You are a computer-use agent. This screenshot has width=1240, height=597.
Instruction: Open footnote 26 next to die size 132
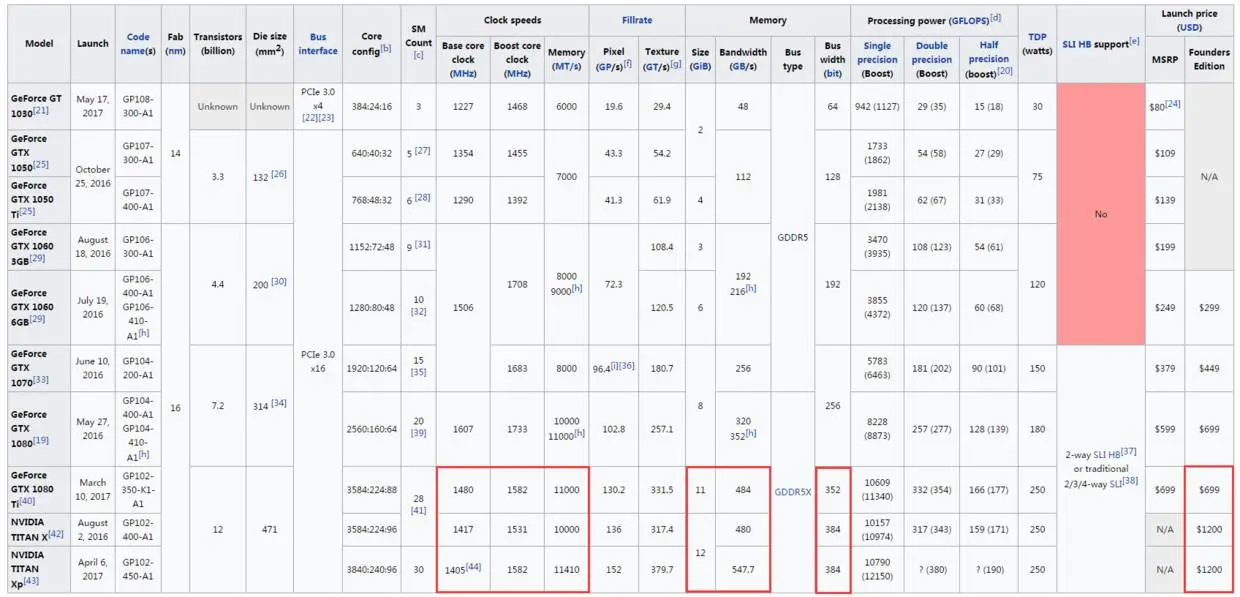[x=279, y=174]
